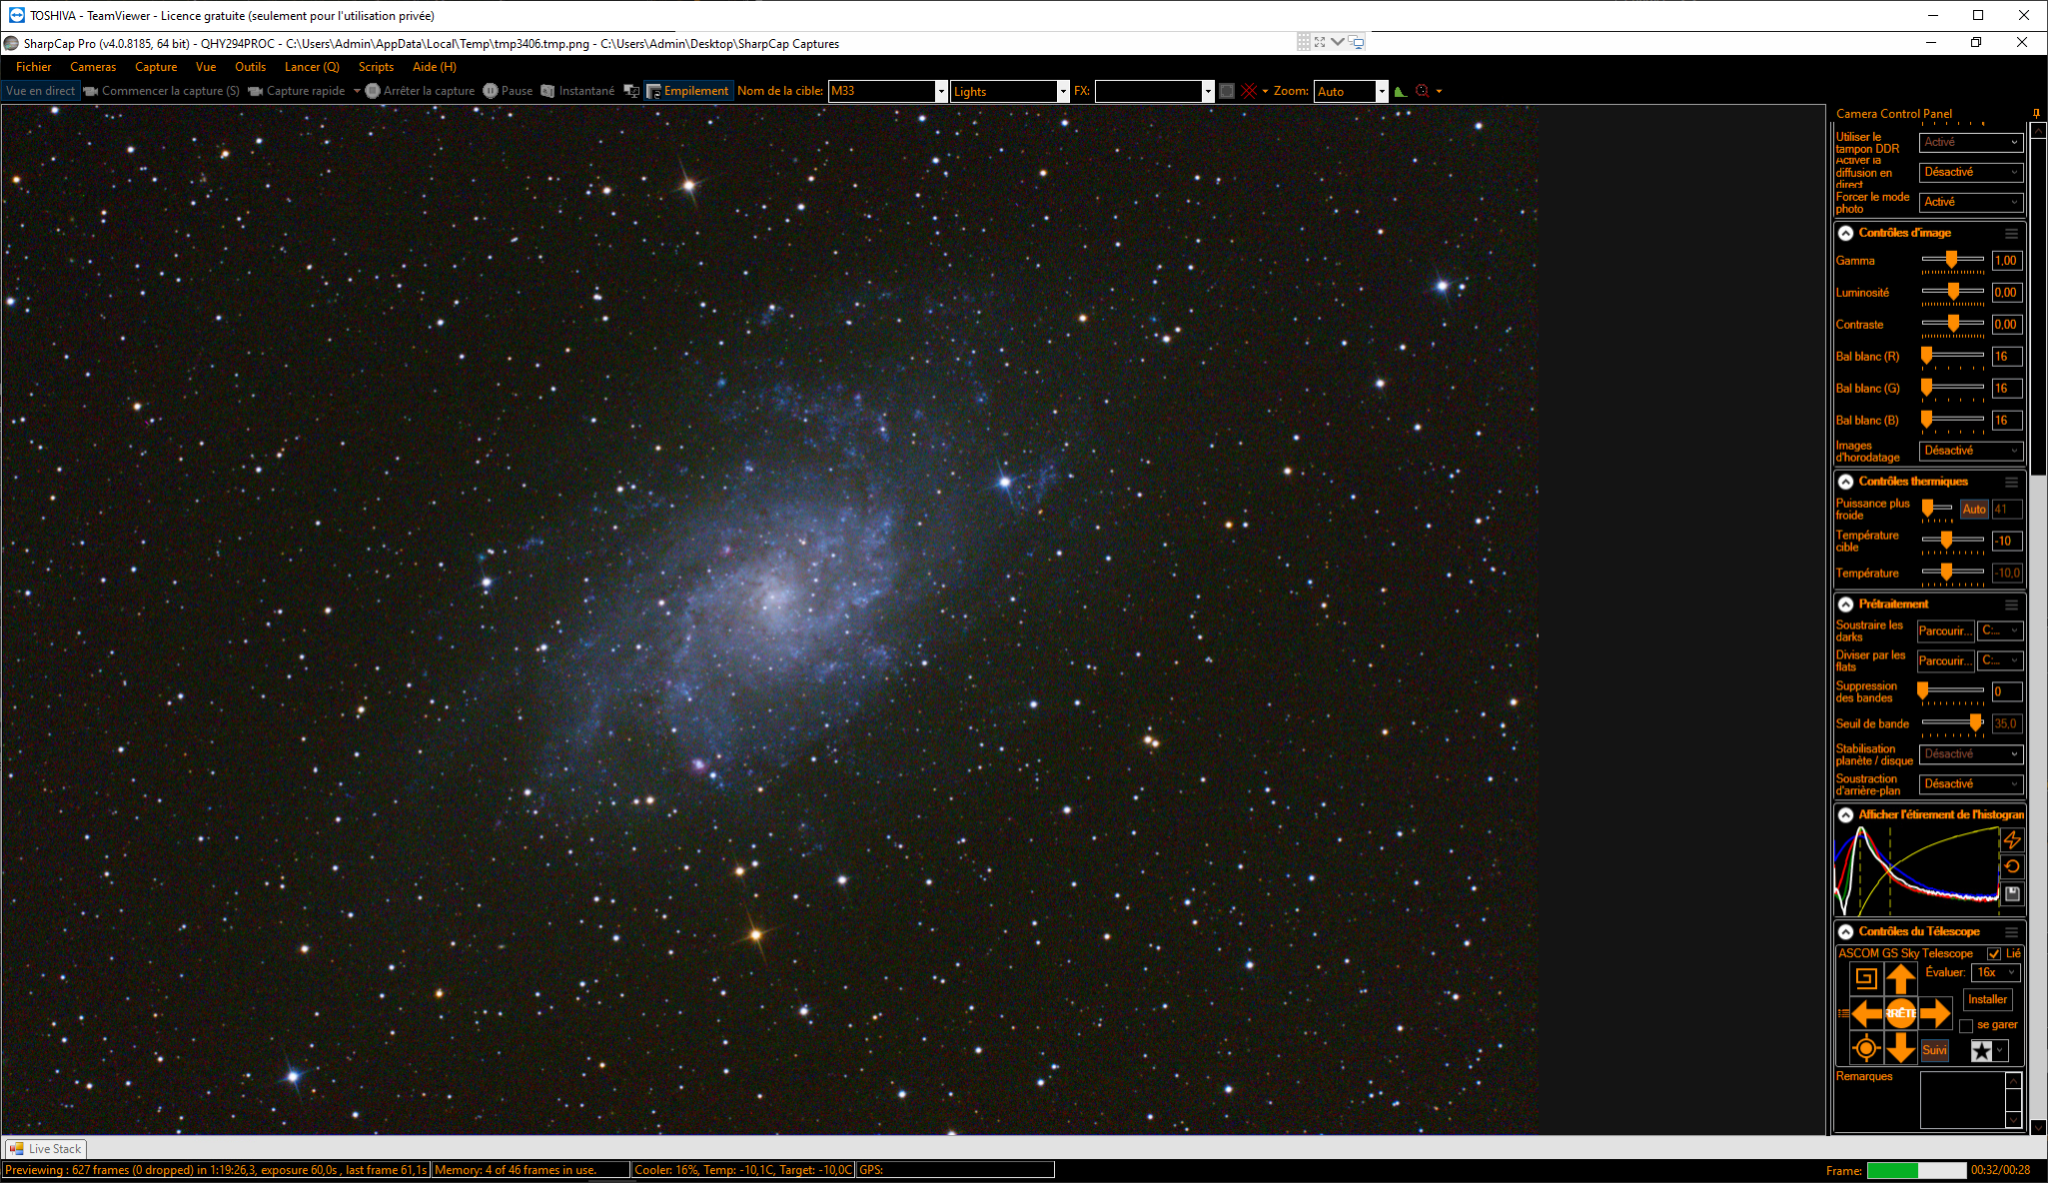Click the hamburger menu of Contrôles d'image
Viewport: 2048px width, 1183px height.
(2011, 233)
